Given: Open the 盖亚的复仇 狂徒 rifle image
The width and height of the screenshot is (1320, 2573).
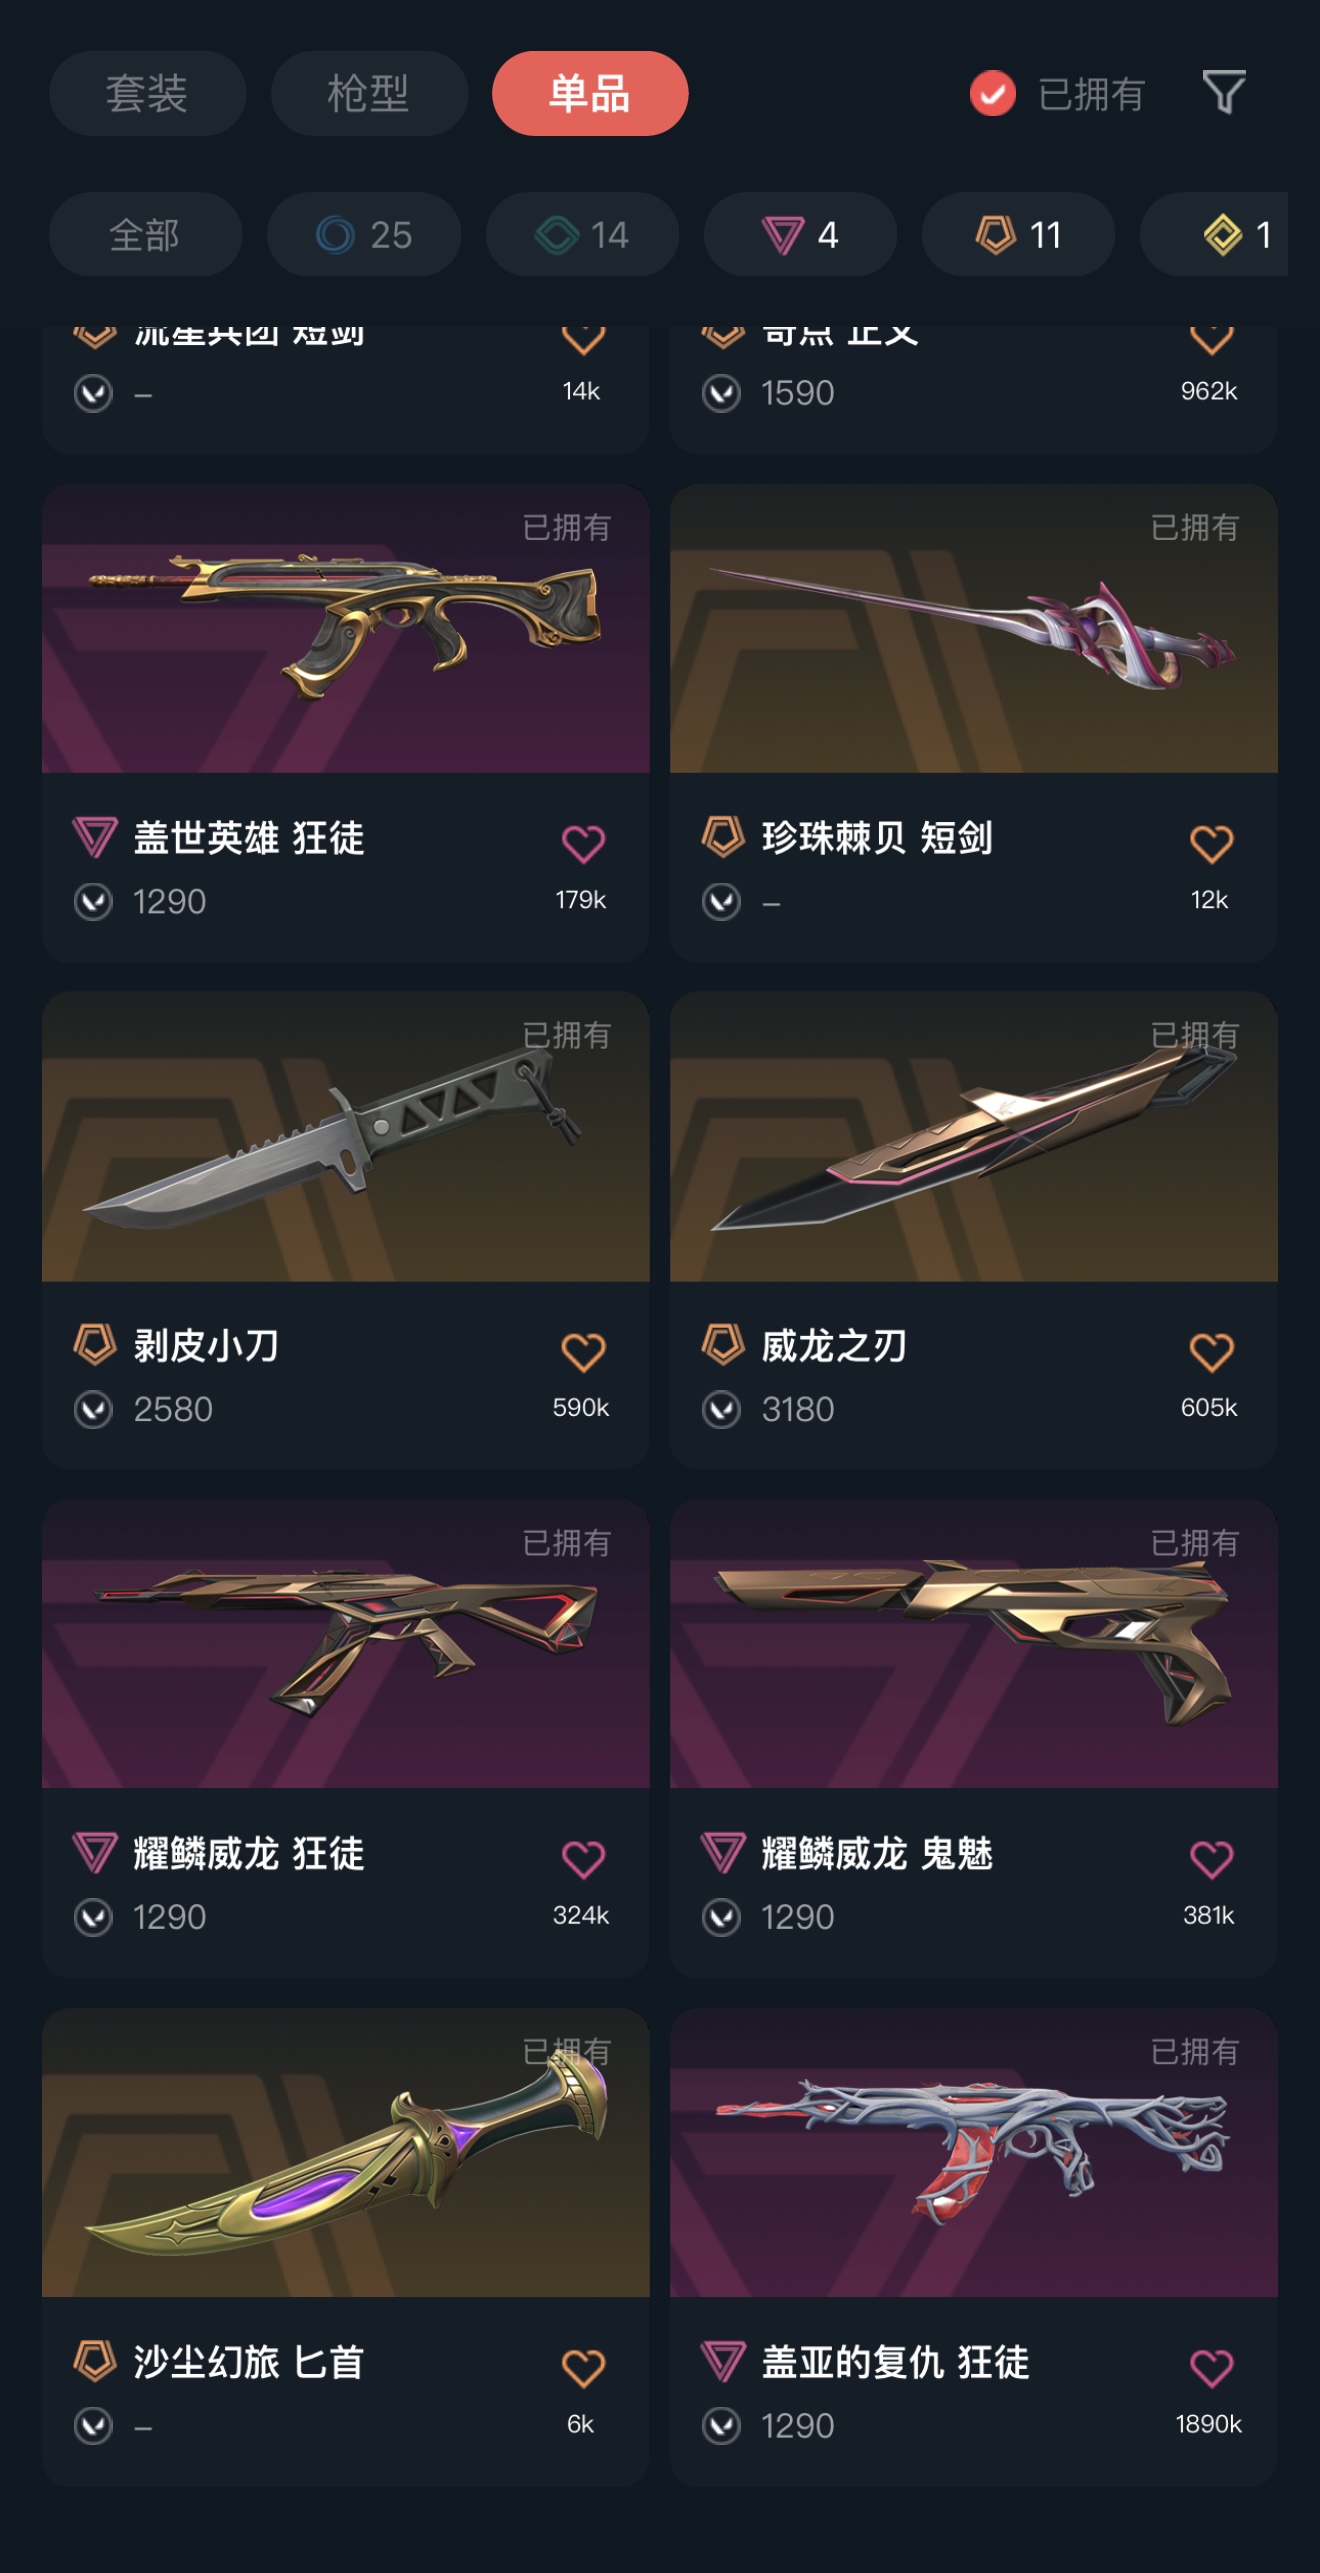Looking at the screenshot, I should (x=973, y=2153).
